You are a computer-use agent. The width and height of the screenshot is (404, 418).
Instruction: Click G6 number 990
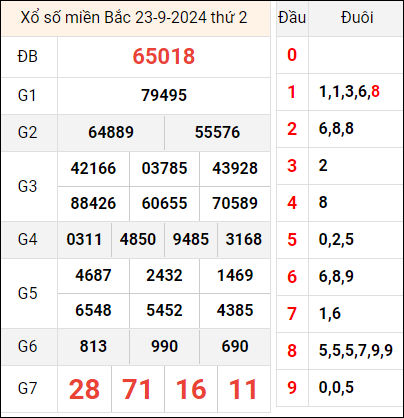point(164,347)
